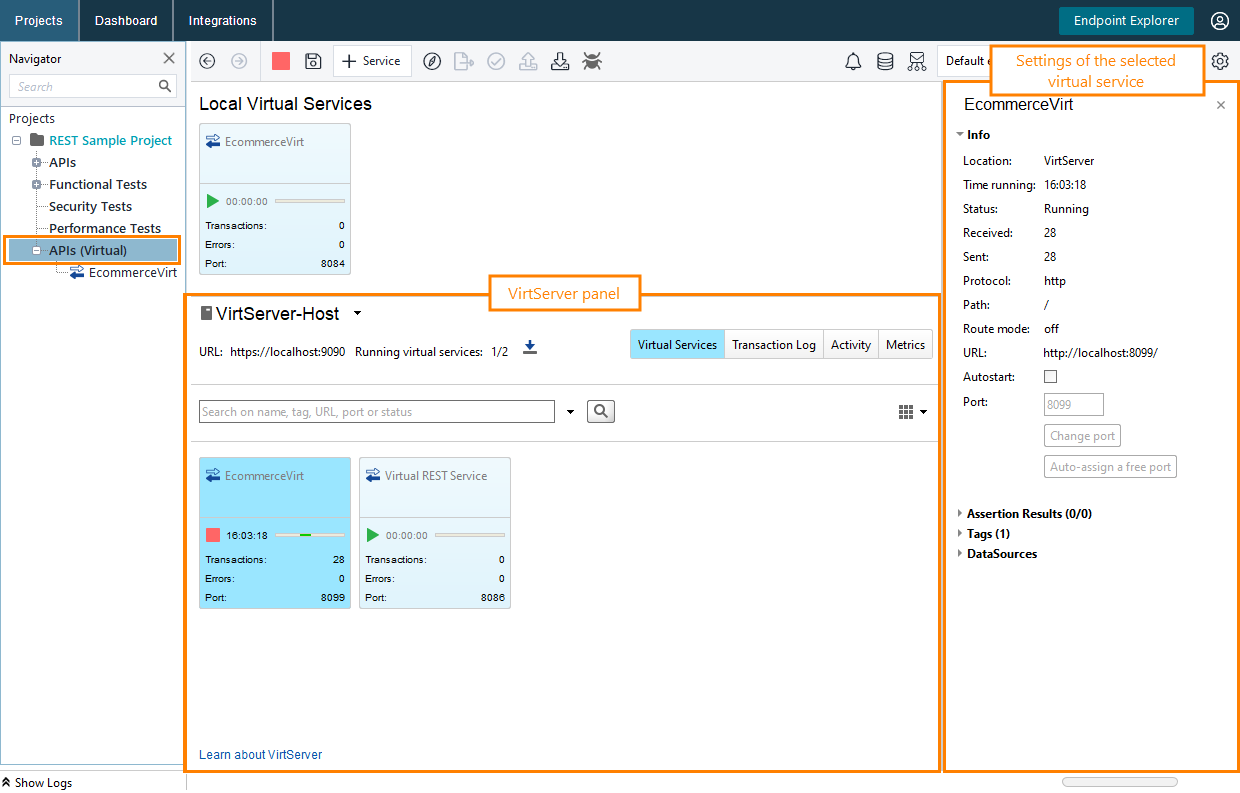Click the database icon in toolbar
This screenshot has width=1240, height=793.
click(885, 61)
